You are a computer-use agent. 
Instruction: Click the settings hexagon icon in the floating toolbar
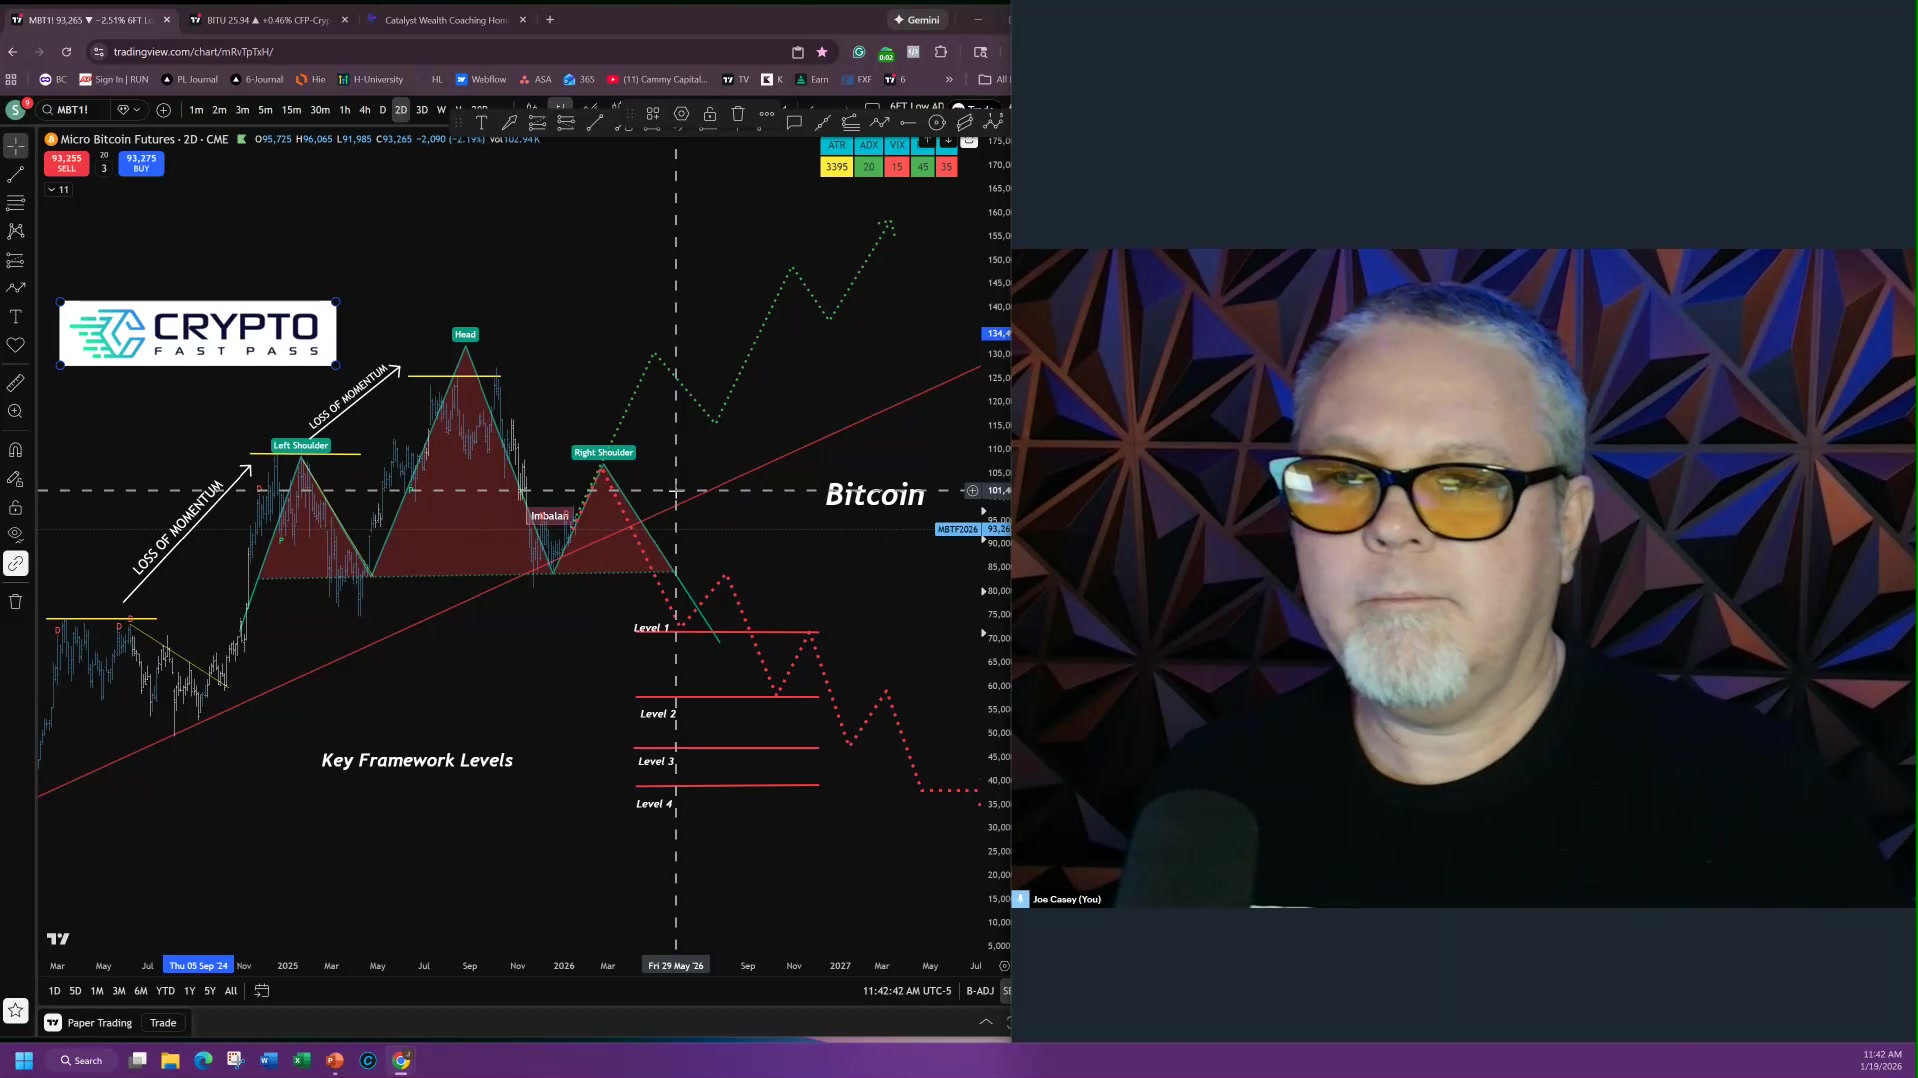pyautogui.click(x=681, y=115)
